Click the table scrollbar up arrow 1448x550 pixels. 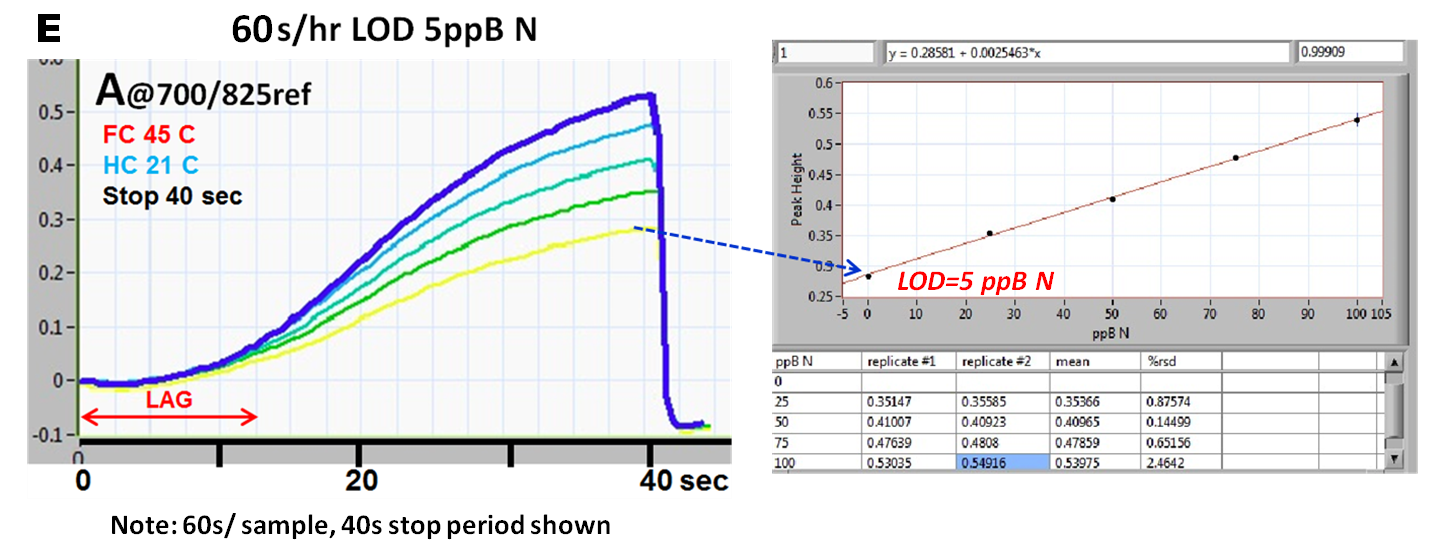[x=1396, y=361]
